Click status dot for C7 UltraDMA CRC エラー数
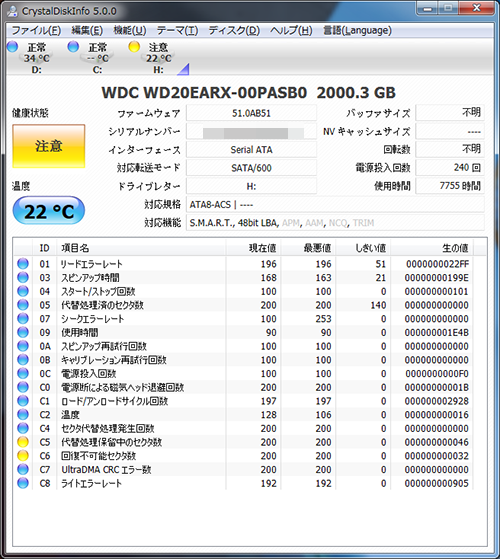The image size is (500, 559). [23, 470]
